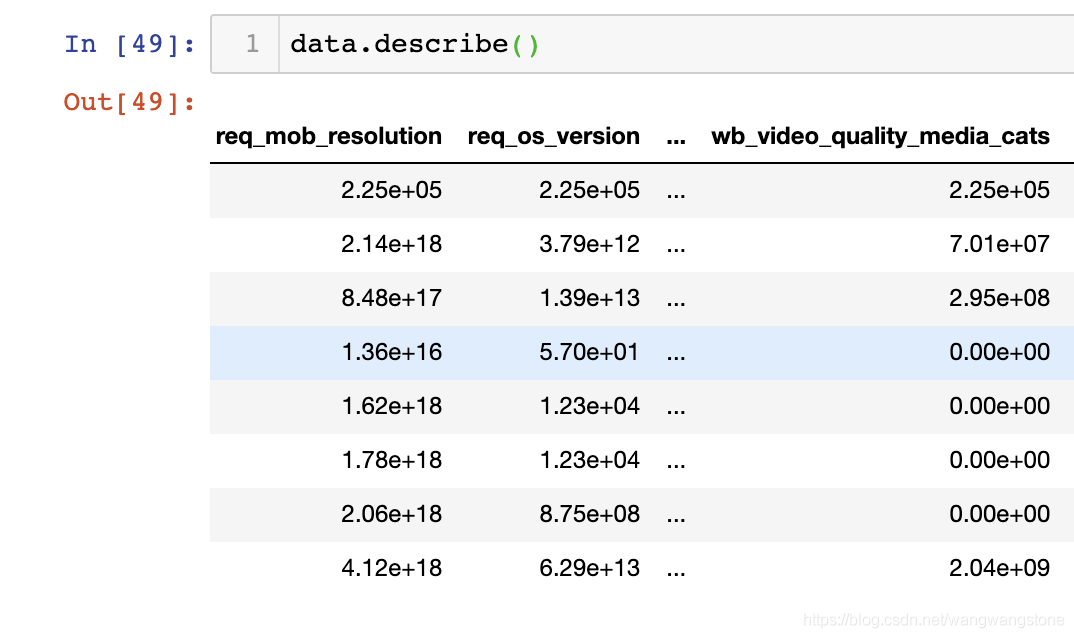Image resolution: width=1074 pixels, height=638 pixels.
Task: Select the 7.01e+07 cell in last column
Action: click(x=999, y=244)
